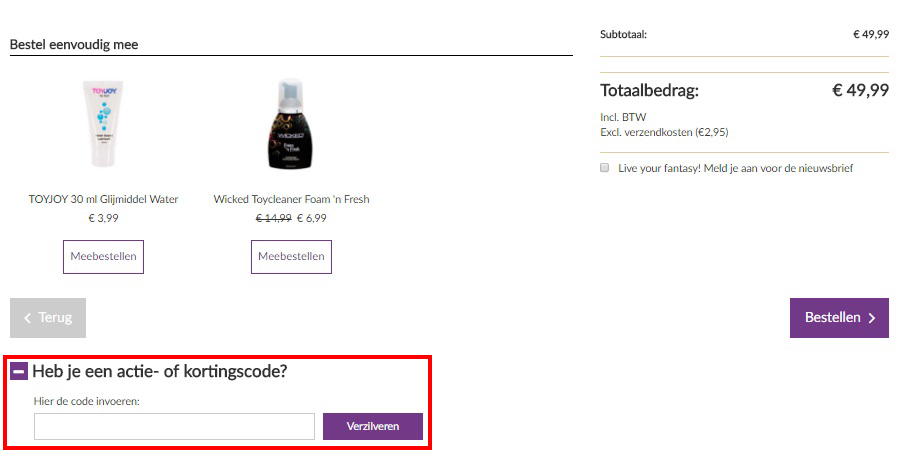Open the TOYJOY lubricant product image

[x=103, y=124]
